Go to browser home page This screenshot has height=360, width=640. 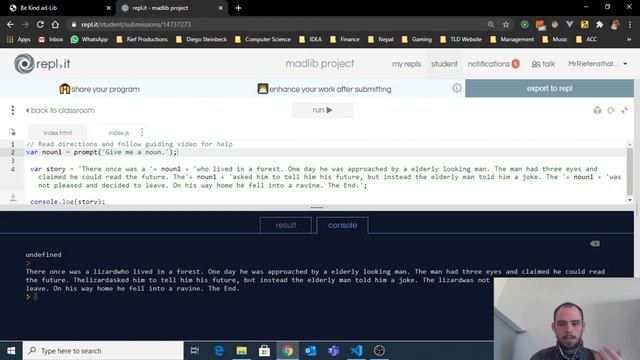pos(55,24)
